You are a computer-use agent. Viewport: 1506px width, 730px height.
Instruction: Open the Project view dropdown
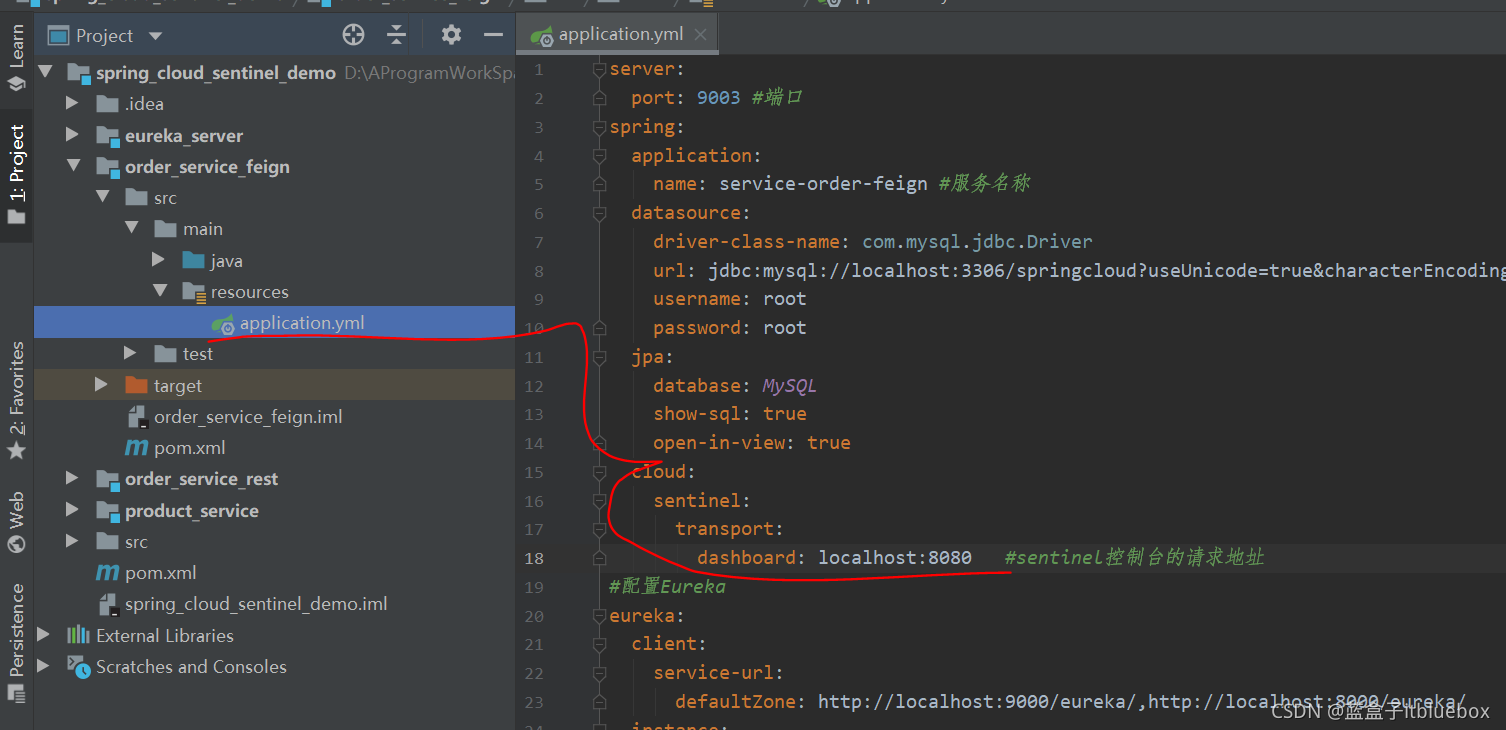(155, 36)
